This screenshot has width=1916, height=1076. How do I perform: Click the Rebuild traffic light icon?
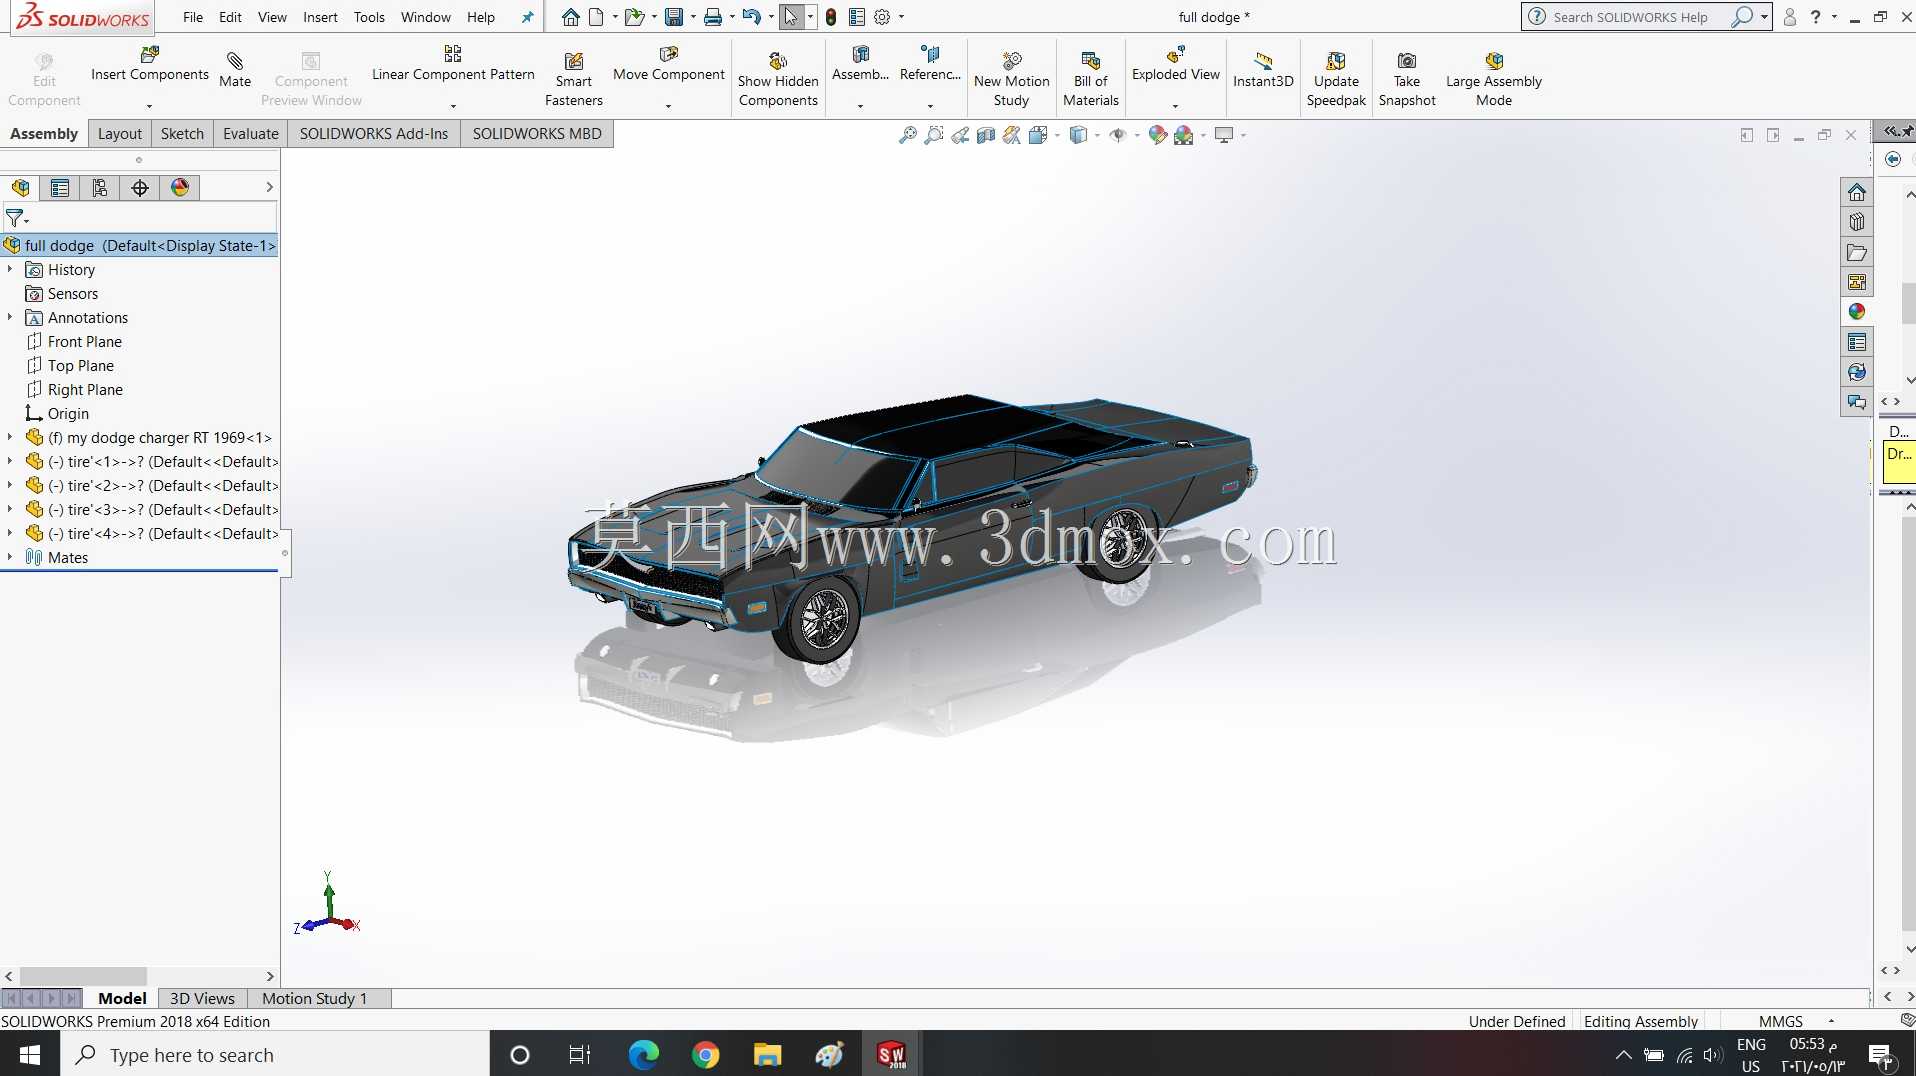point(831,17)
